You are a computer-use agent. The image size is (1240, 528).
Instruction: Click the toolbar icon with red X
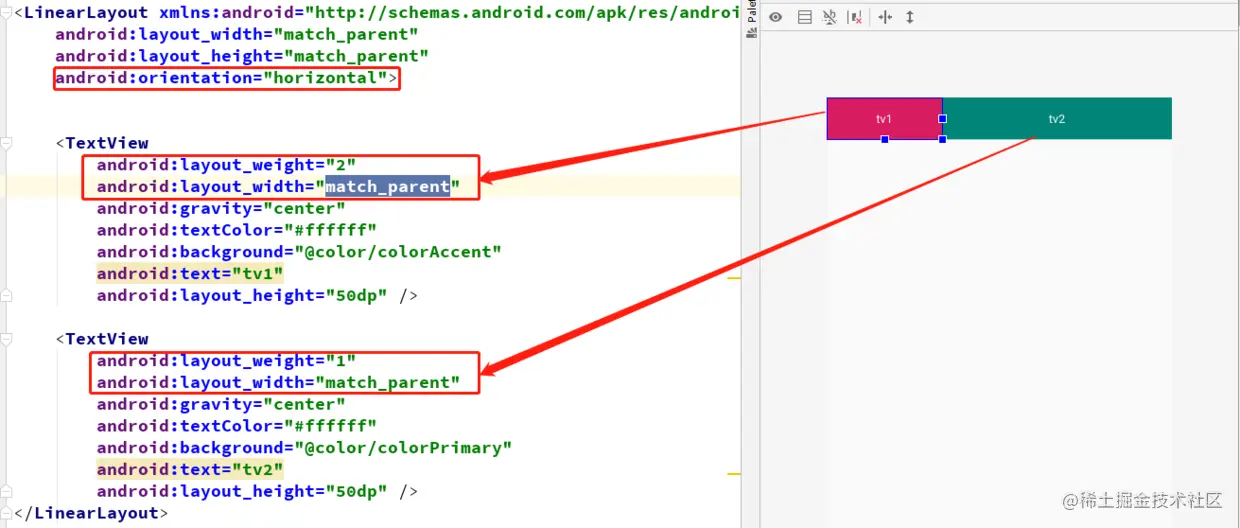coord(854,17)
